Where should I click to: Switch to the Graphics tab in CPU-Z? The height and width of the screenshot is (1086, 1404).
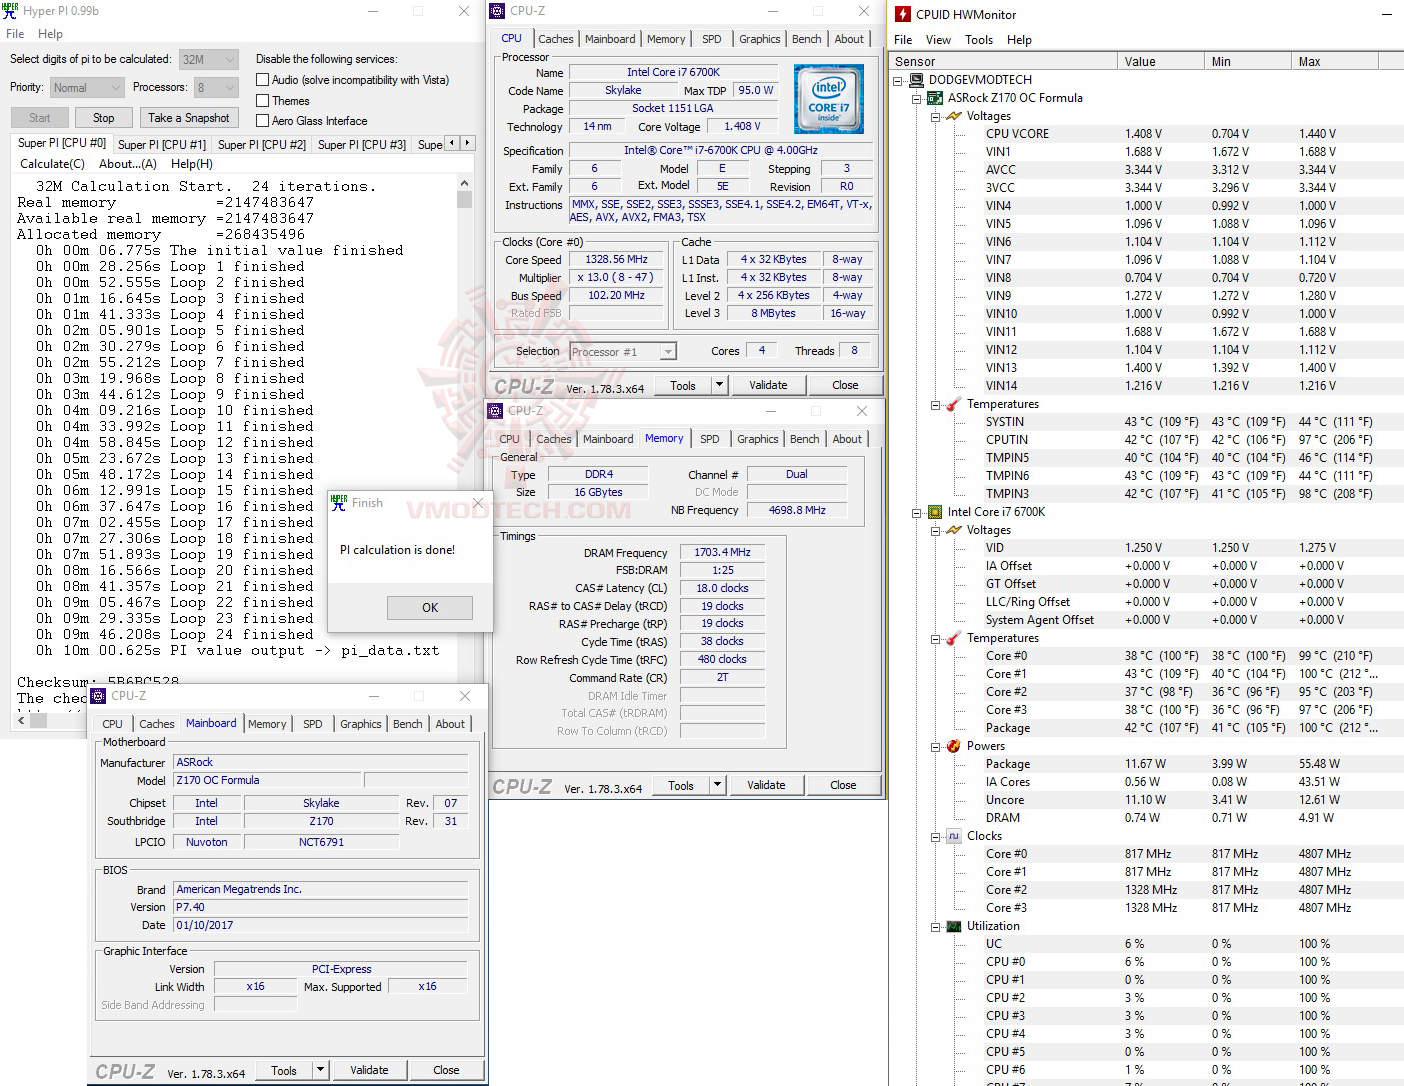click(x=759, y=39)
